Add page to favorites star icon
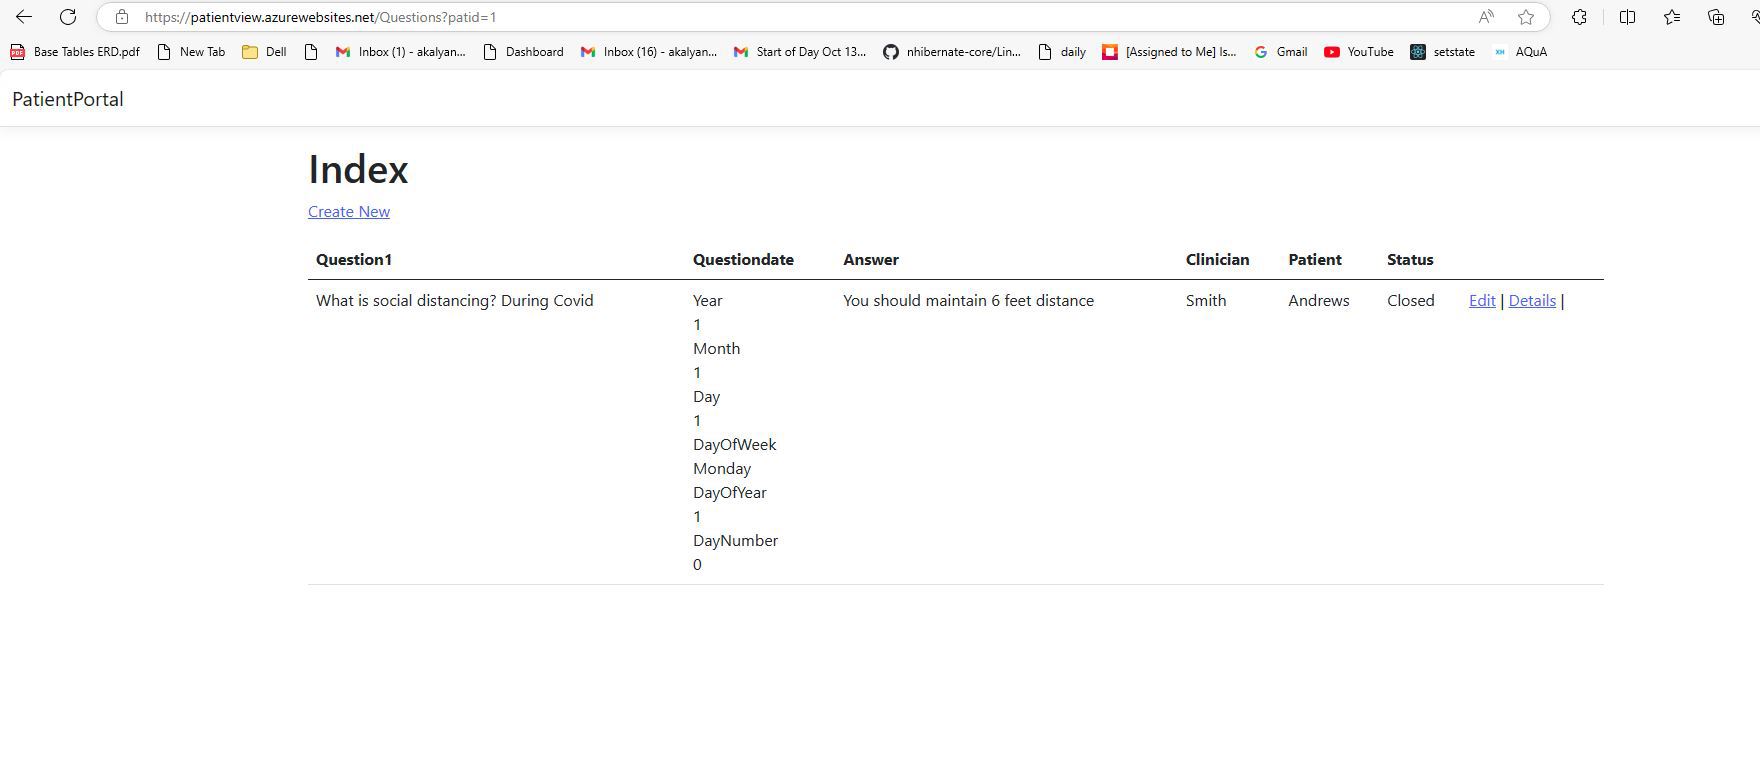1760x783 pixels. pos(1526,17)
